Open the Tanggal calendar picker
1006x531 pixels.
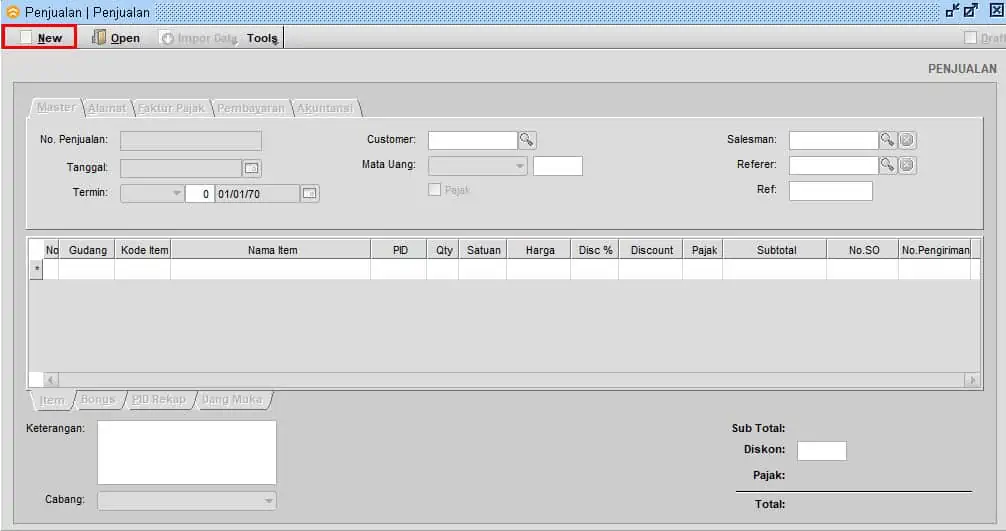point(252,168)
